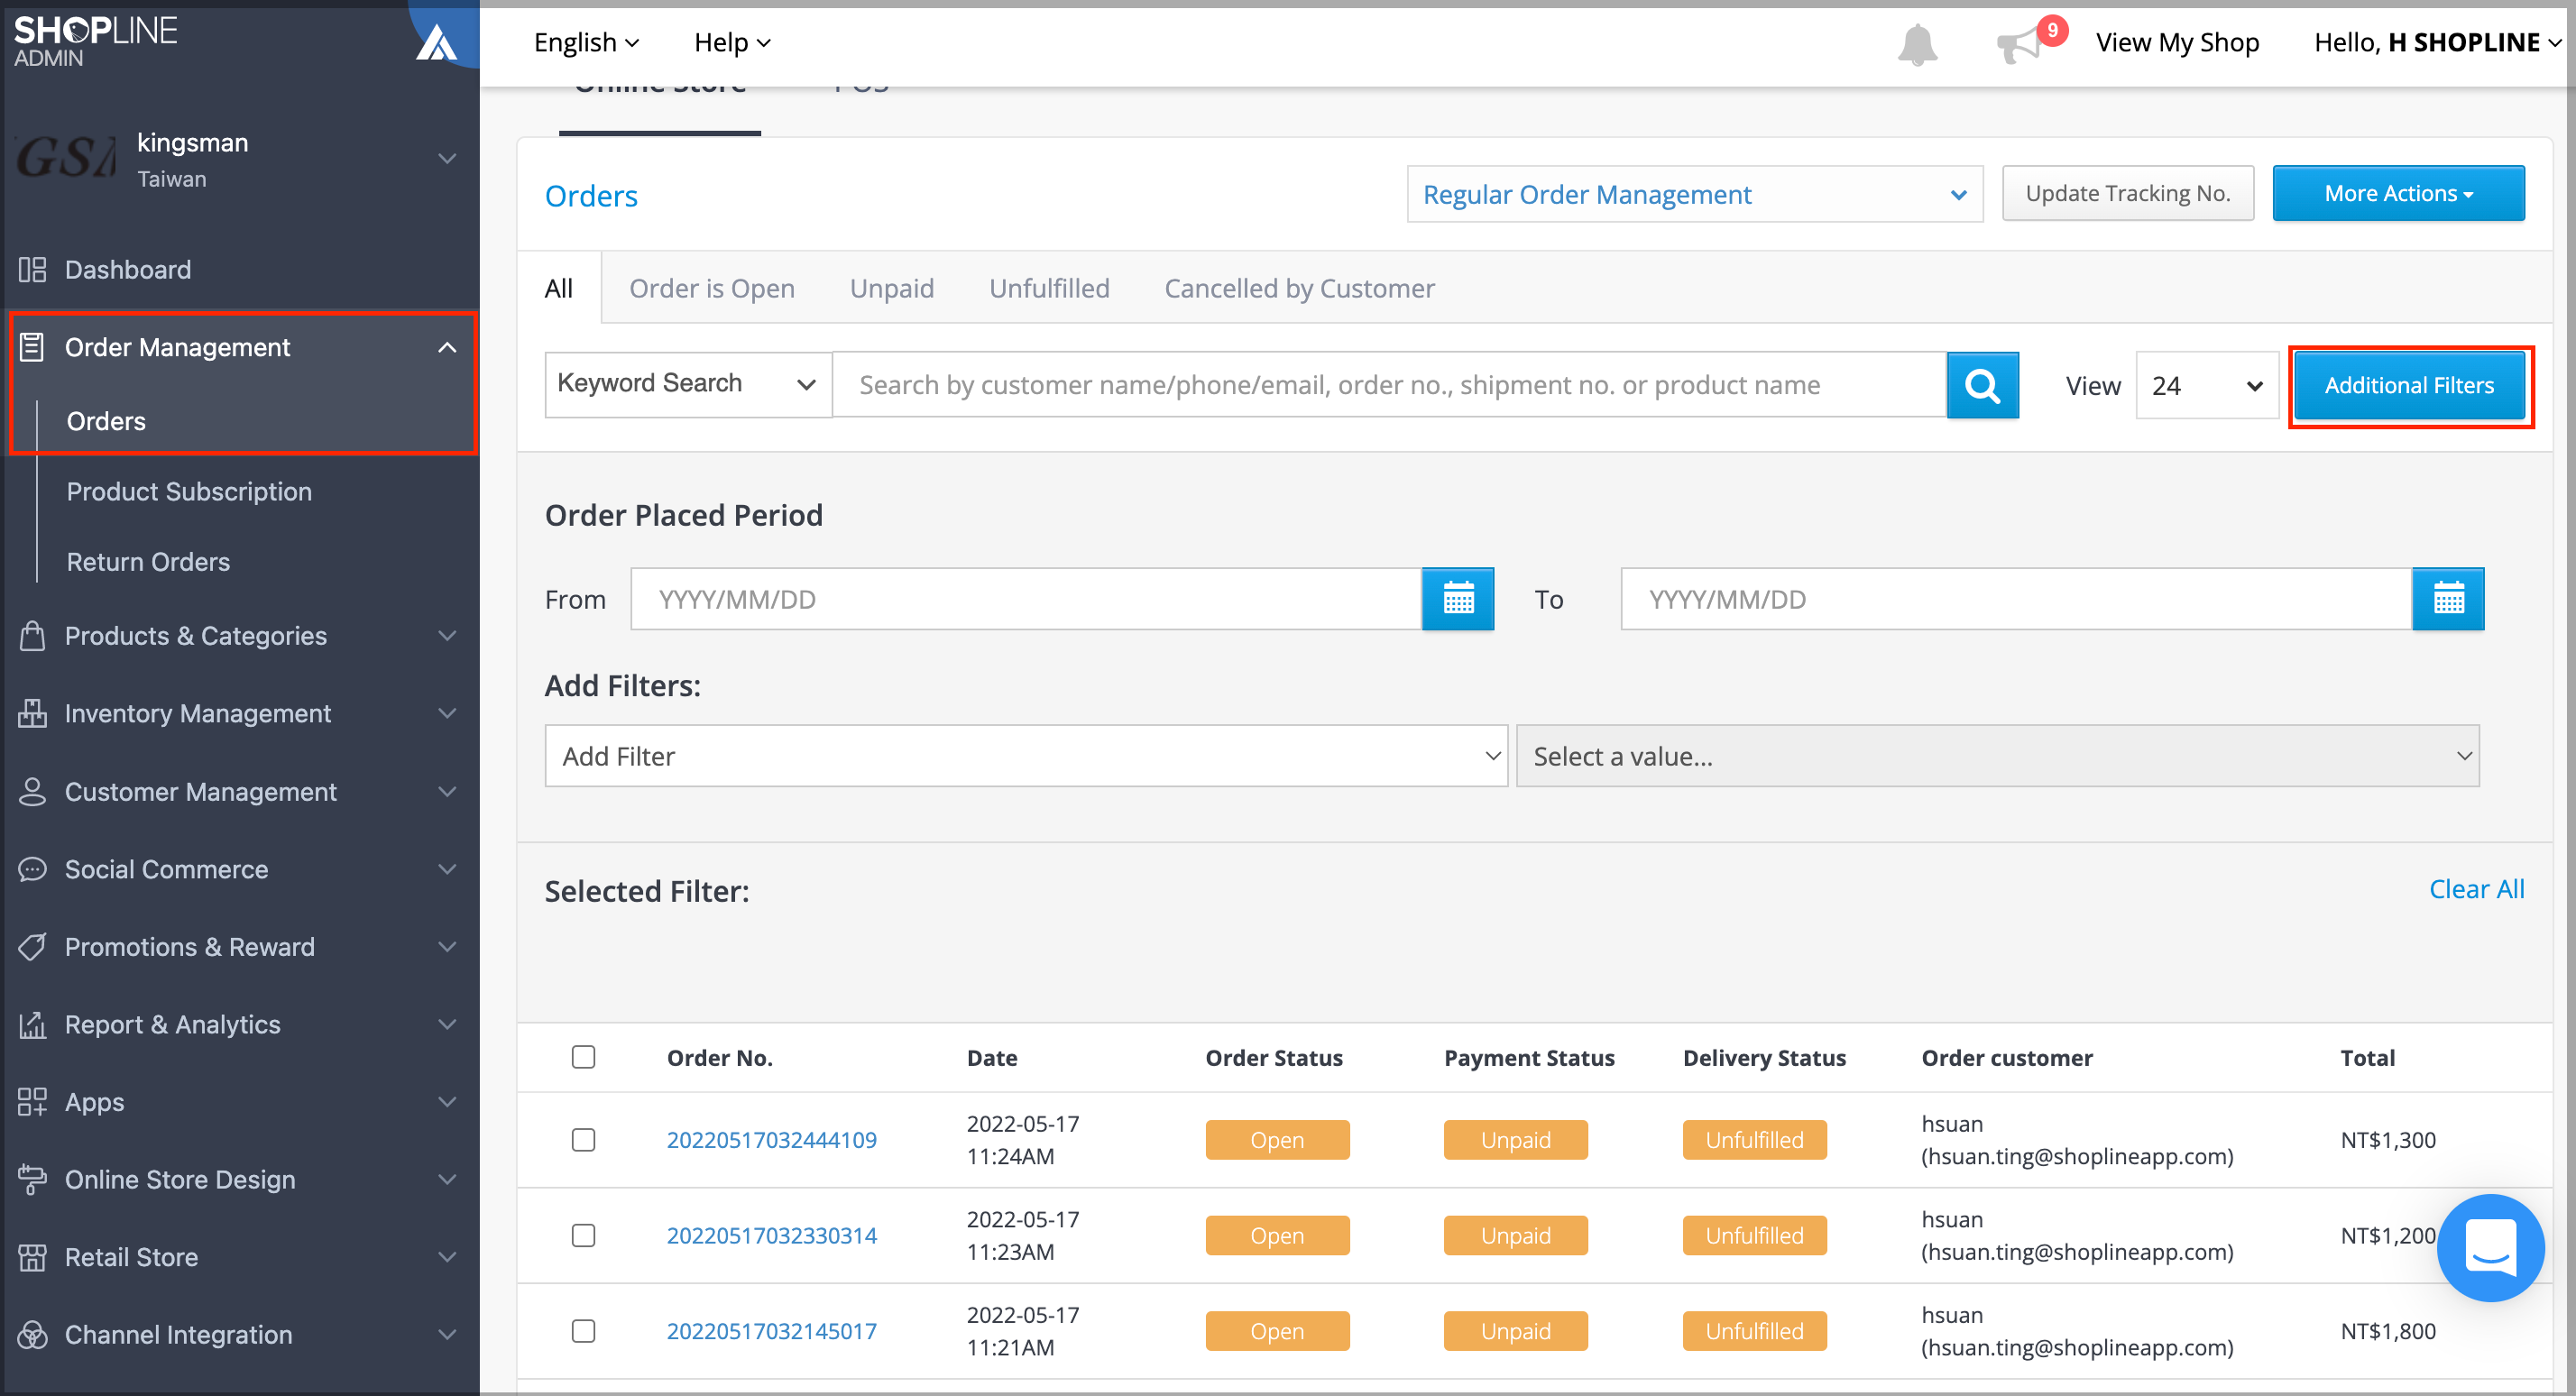
Task: Click the Social Commerce chat icon
Action: coord(32,869)
